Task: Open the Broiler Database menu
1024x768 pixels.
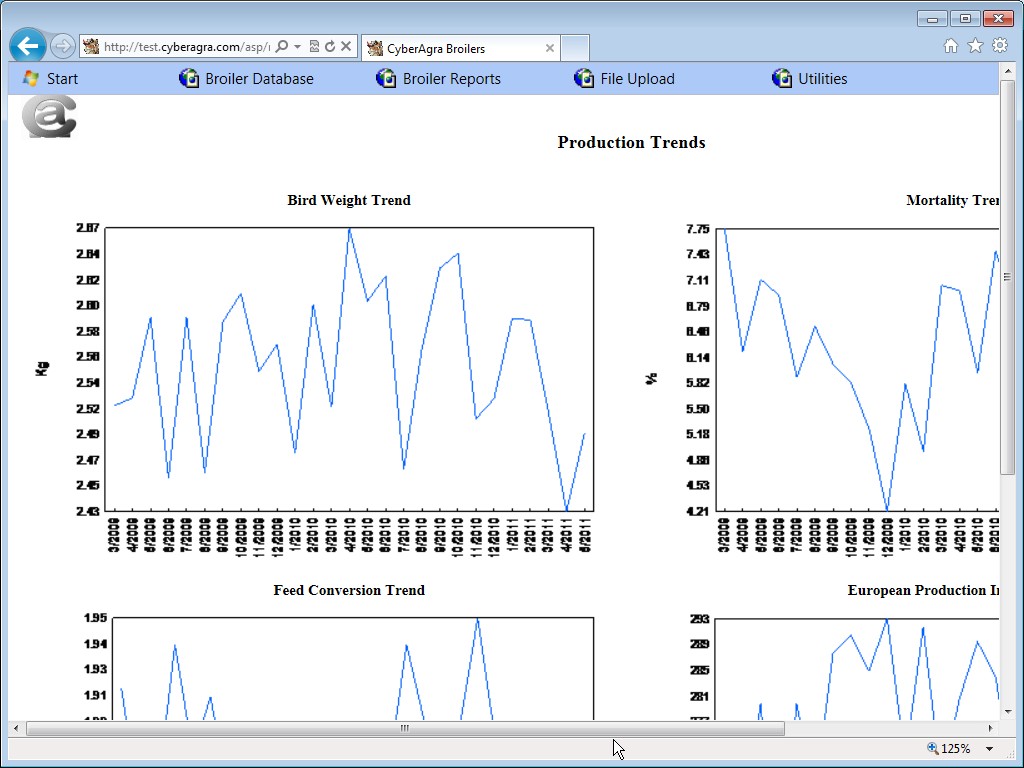Action: click(x=246, y=79)
